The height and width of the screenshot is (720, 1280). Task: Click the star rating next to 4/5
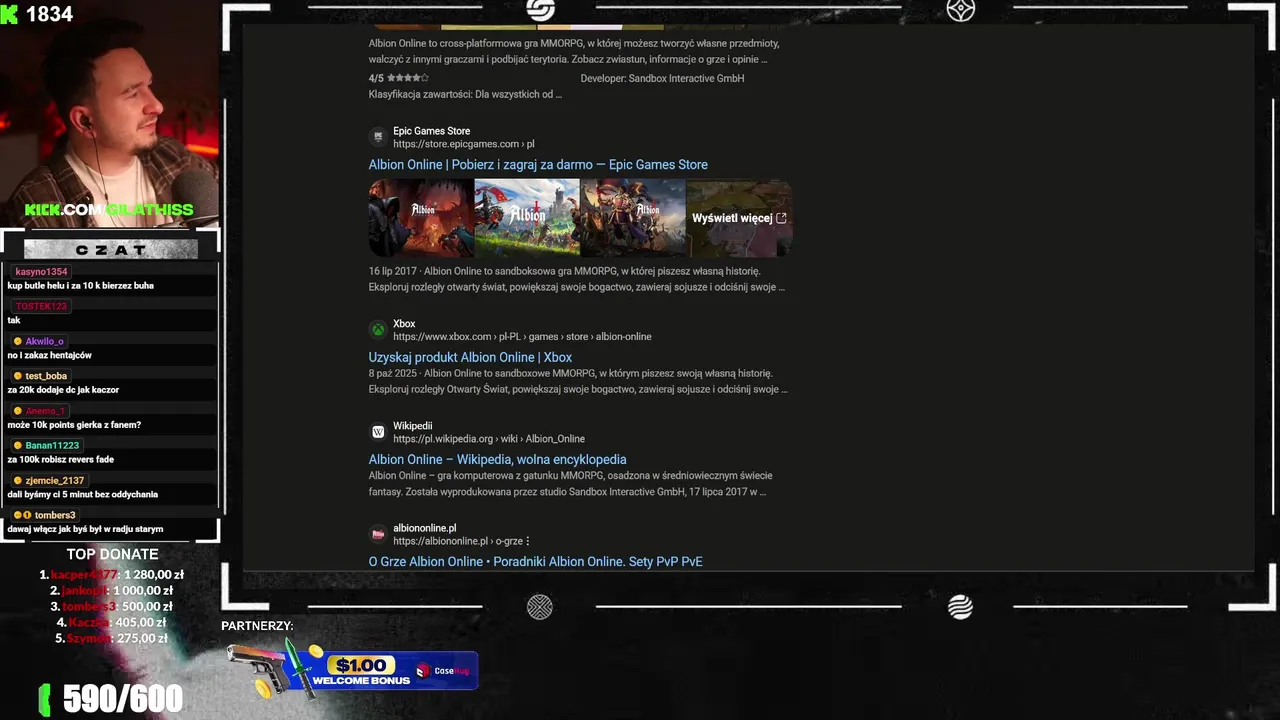tap(408, 78)
